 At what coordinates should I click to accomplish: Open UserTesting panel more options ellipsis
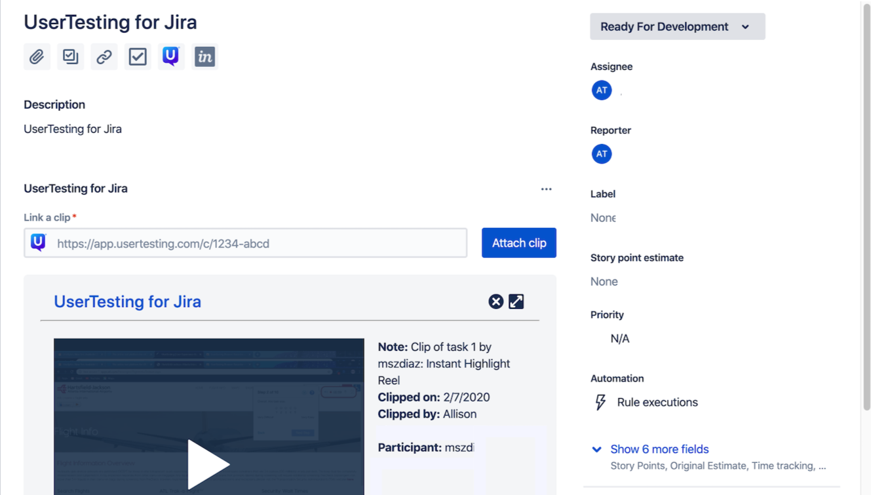pos(547,189)
